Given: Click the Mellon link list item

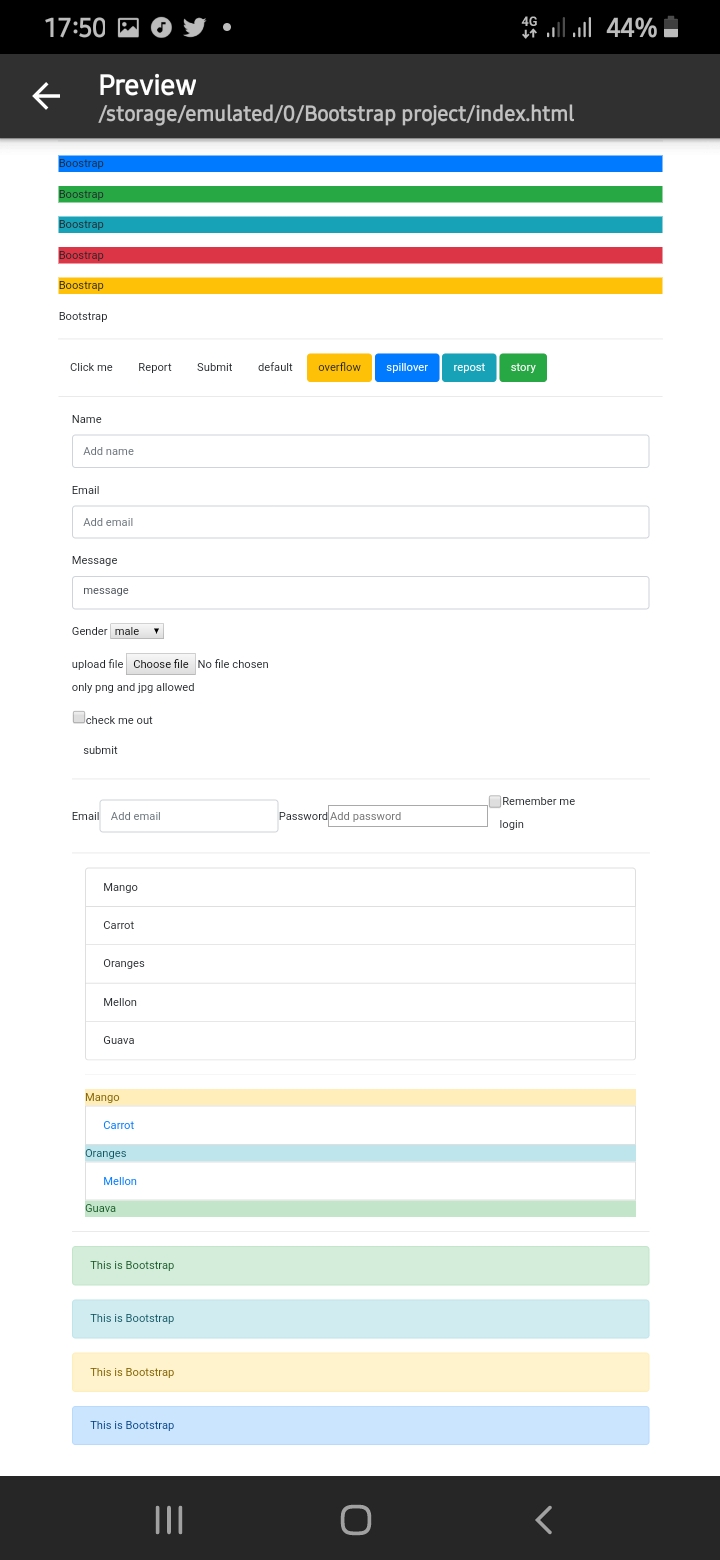Looking at the screenshot, I should click(120, 1181).
